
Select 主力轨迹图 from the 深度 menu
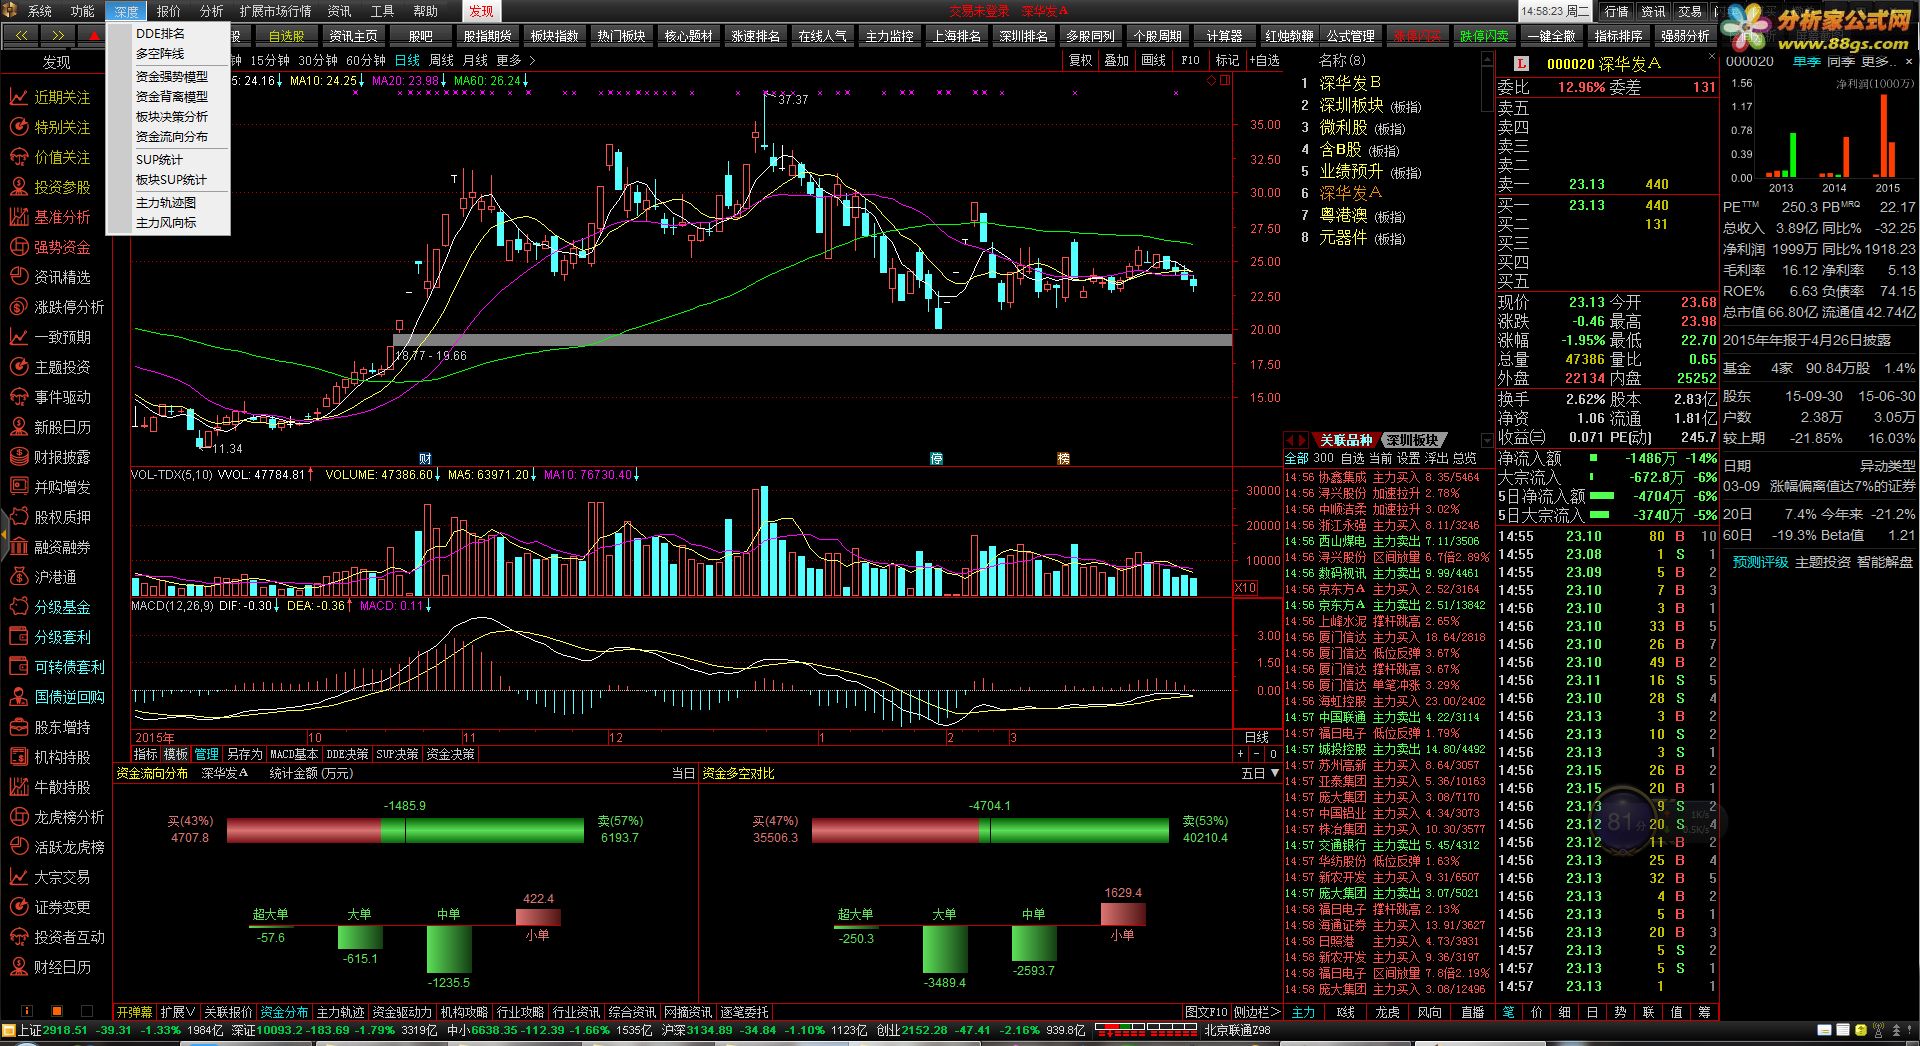point(166,202)
